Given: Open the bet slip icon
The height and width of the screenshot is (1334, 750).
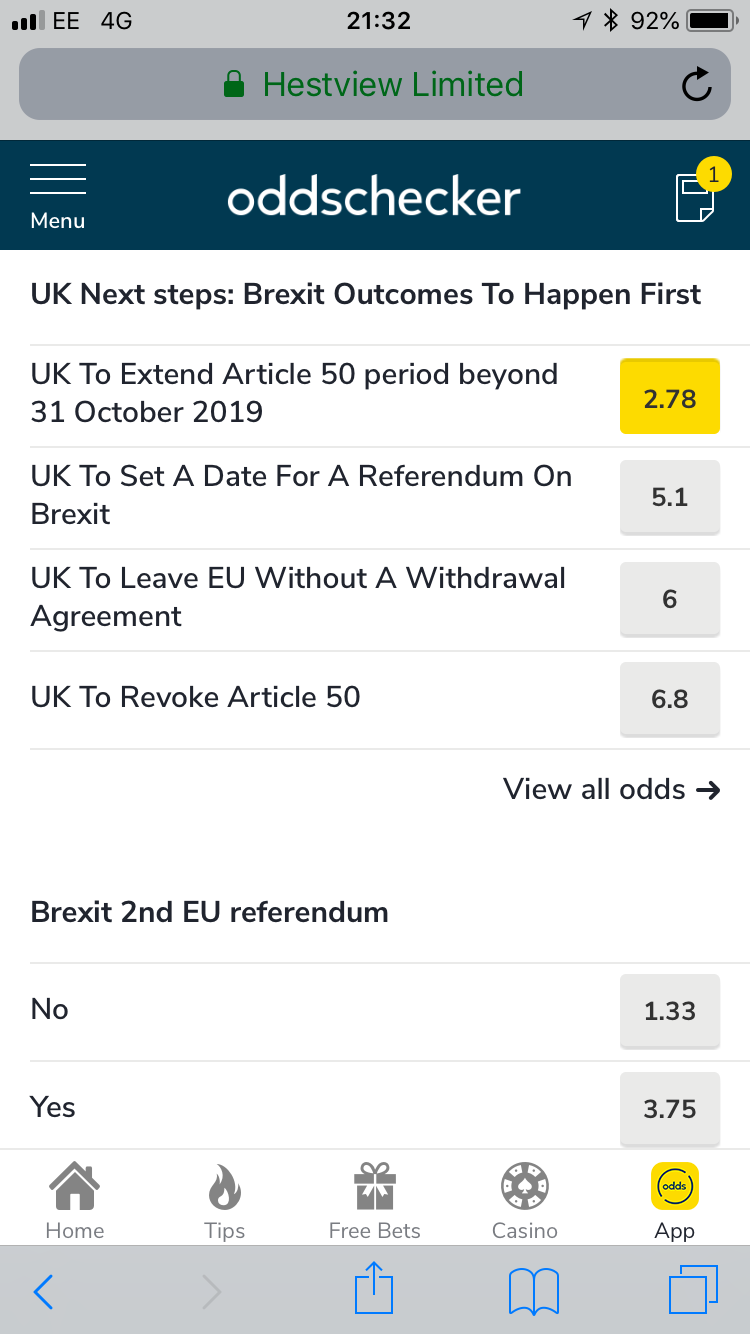Looking at the screenshot, I should pyautogui.click(x=695, y=196).
